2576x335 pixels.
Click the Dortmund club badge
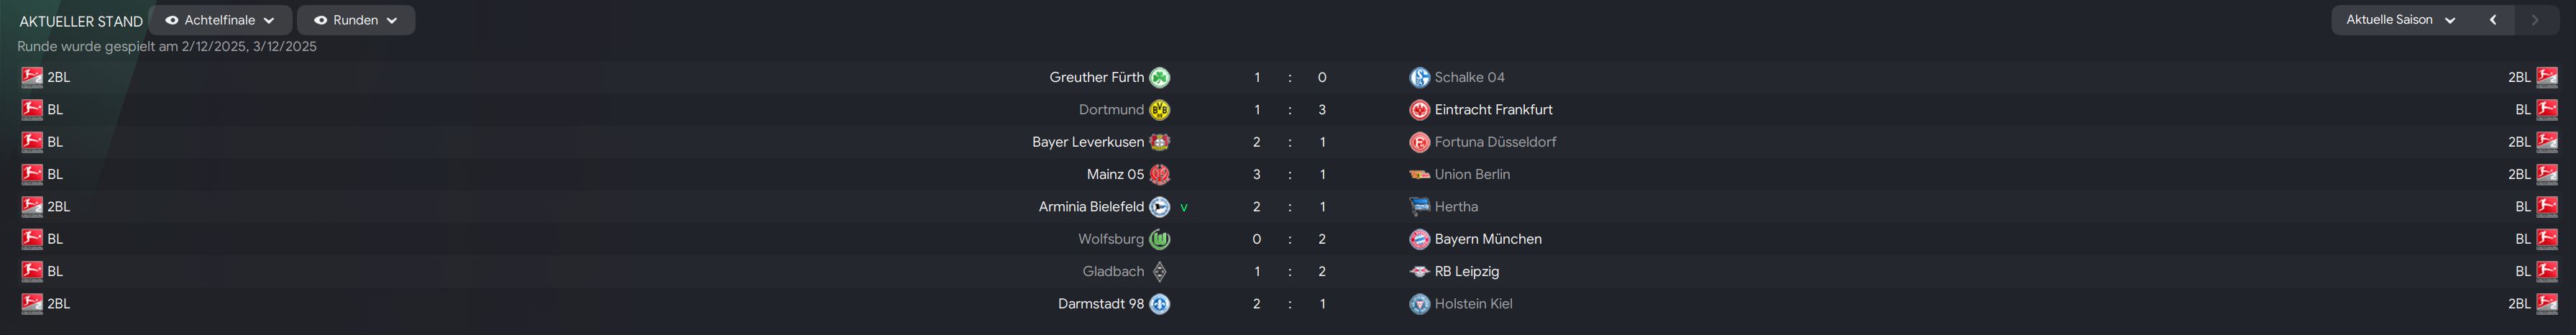point(1159,109)
